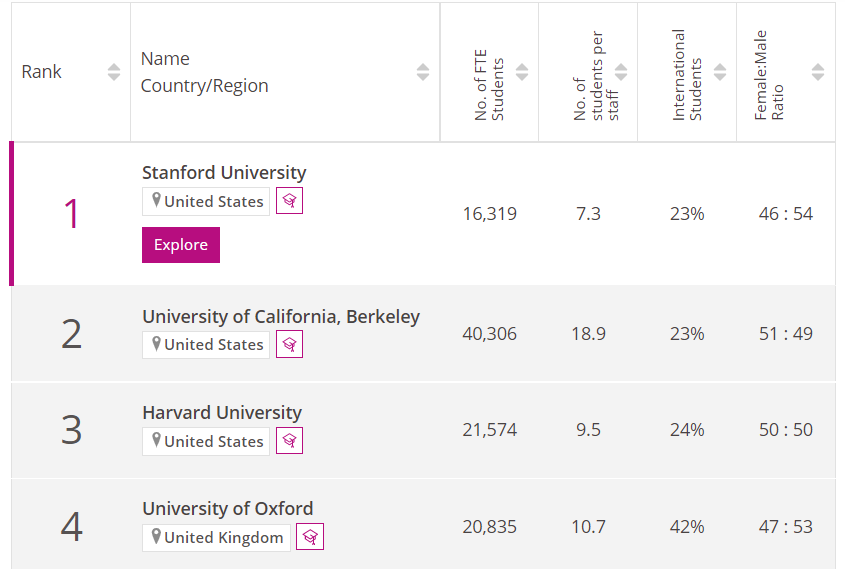The height and width of the screenshot is (569, 845).
Task: Sort by students per staff arrows
Action: click(621, 72)
